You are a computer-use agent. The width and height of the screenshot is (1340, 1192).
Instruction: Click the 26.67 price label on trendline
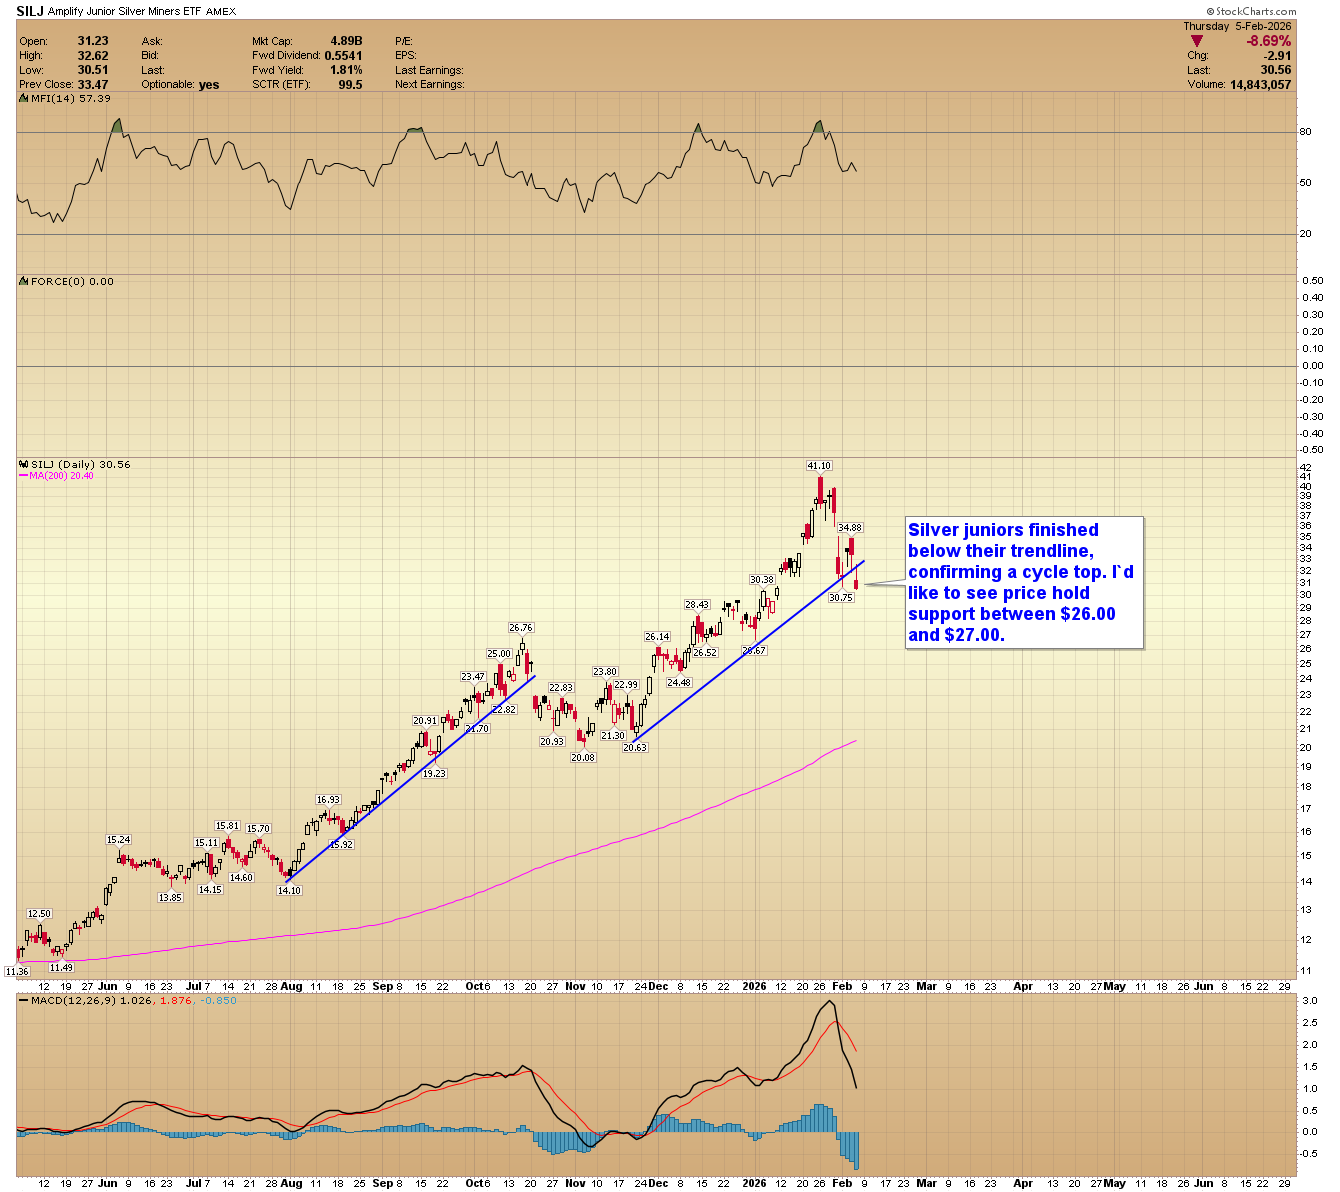pos(753,650)
